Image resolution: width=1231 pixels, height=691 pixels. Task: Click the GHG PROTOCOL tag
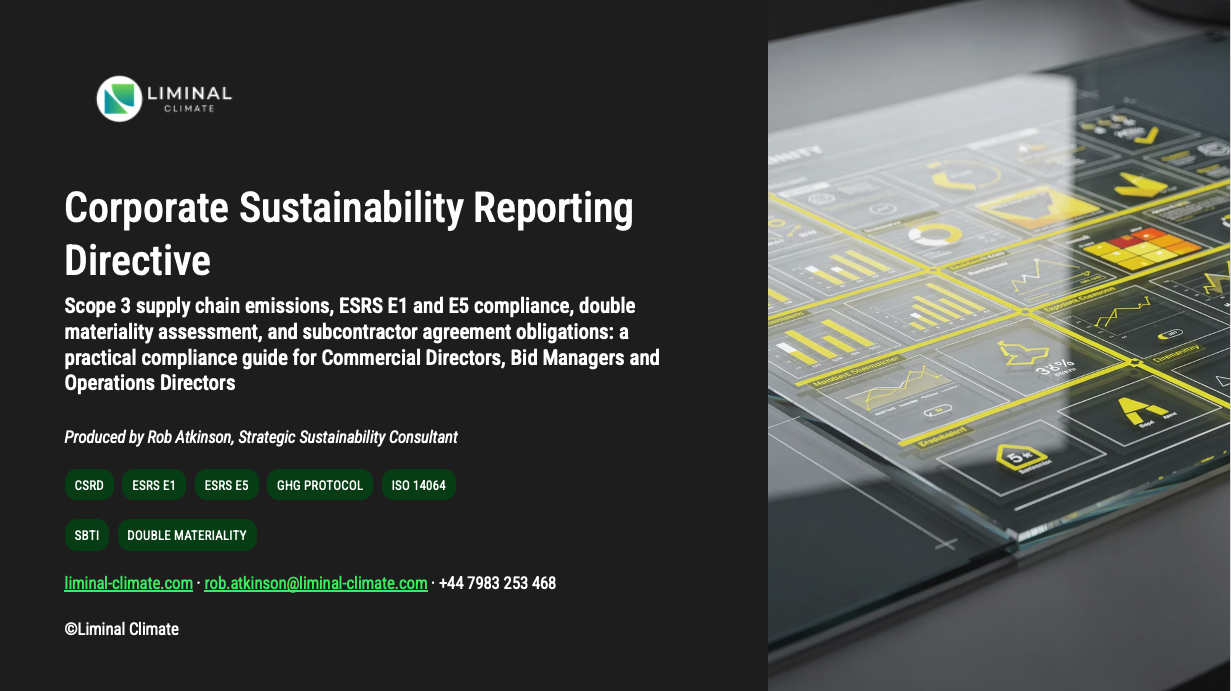pyautogui.click(x=320, y=485)
